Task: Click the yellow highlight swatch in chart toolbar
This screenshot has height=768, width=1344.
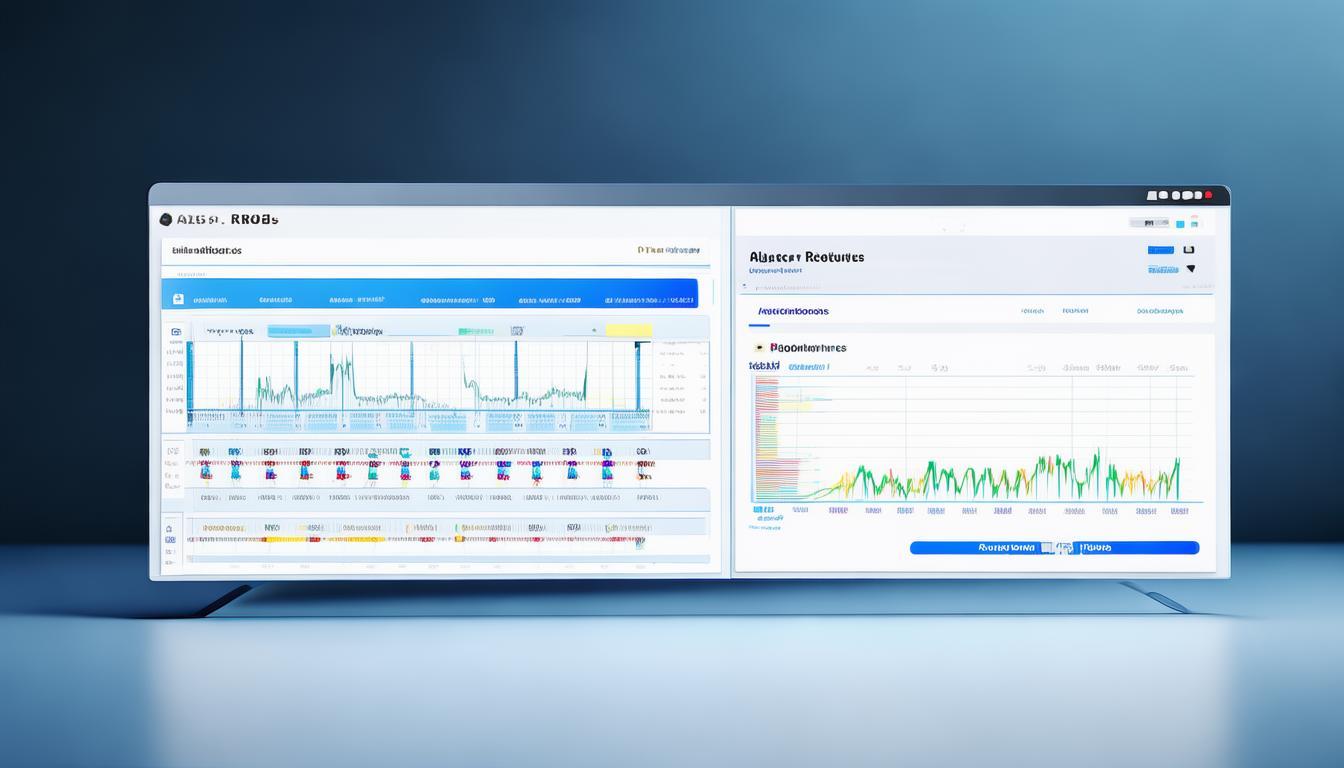Action: pyautogui.click(x=629, y=331)
